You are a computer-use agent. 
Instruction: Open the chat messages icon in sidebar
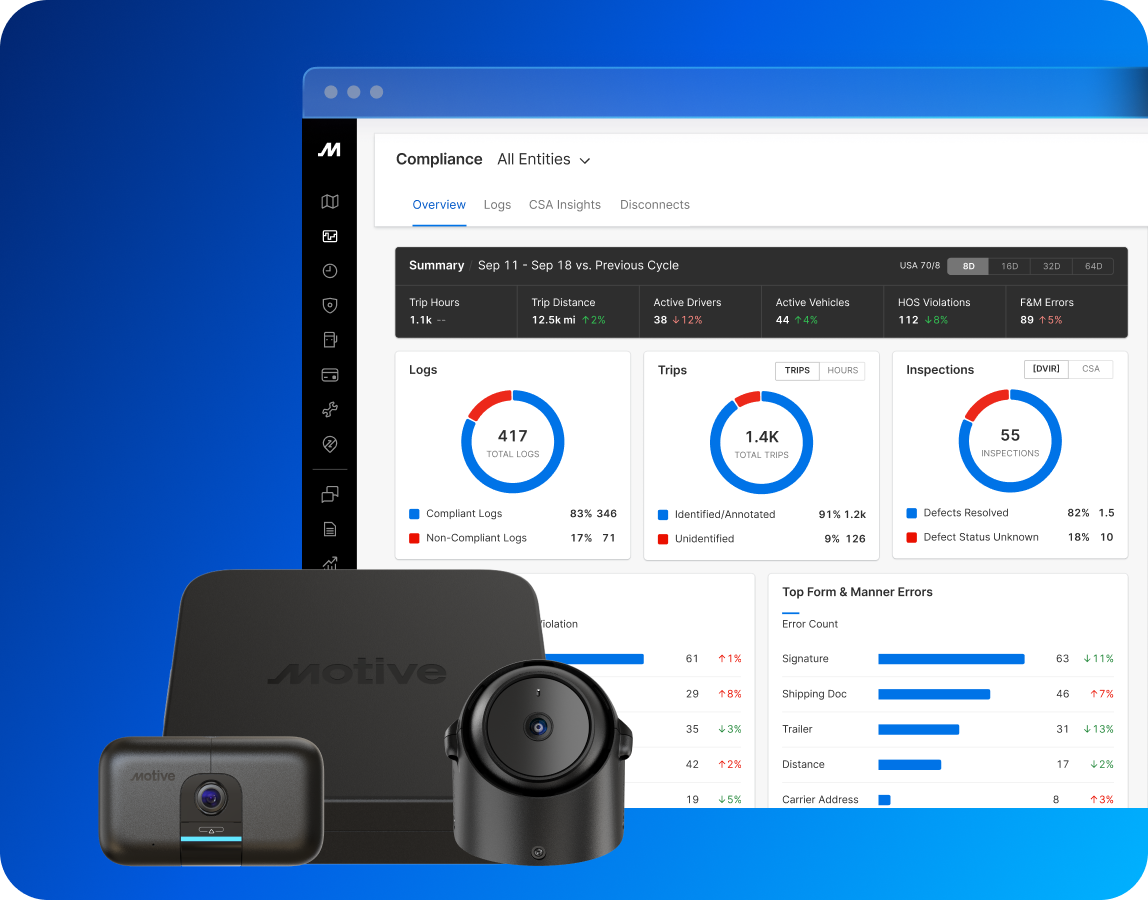(330, 494)
